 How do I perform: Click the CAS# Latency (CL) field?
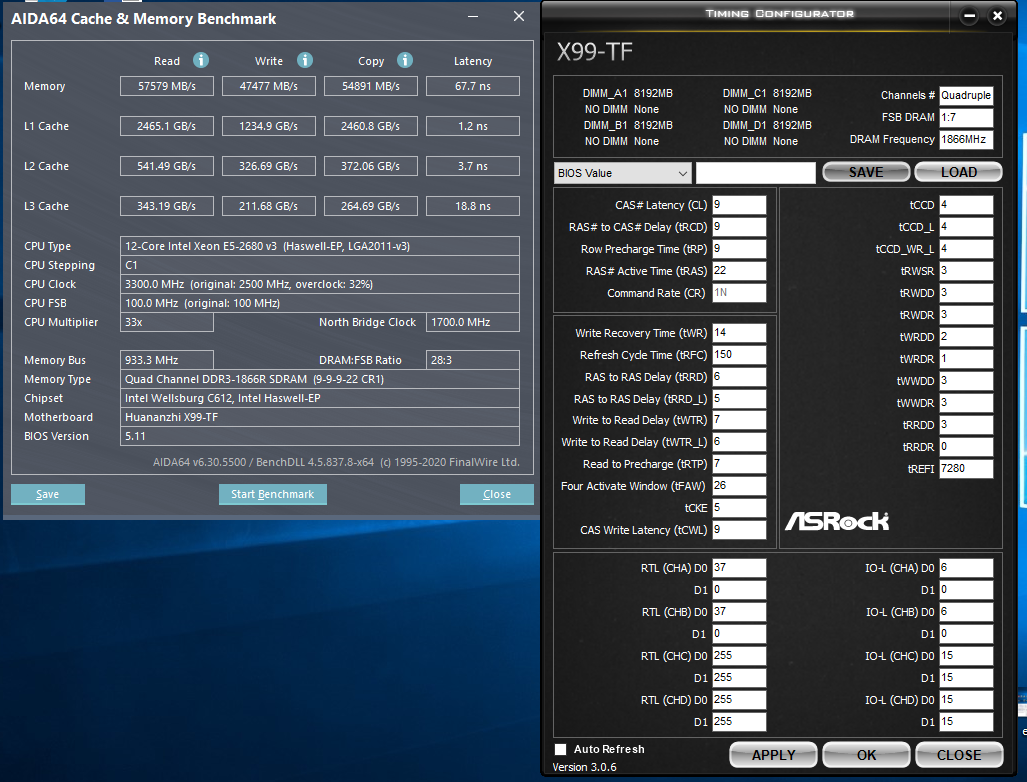(739, 205)
